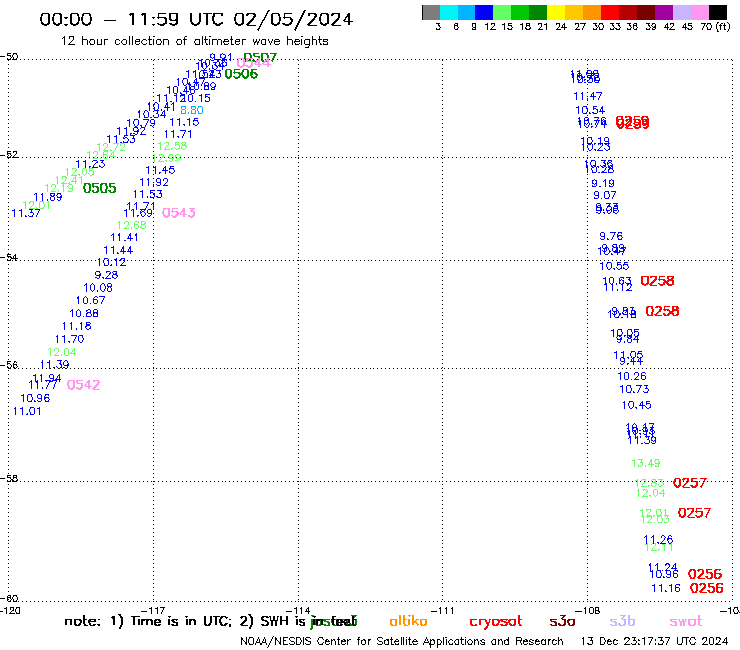The image size is (740, 650).
Task: Click the wave height value 10.08
Action: pyautogui.click(x=98, y=287)
